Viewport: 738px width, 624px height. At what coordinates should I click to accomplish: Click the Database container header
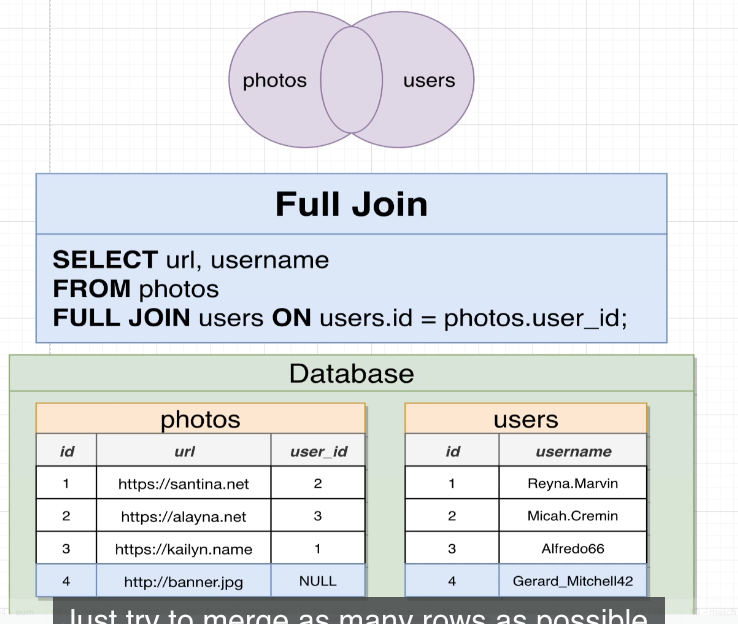pyautogui.click(x=351, y=374)
